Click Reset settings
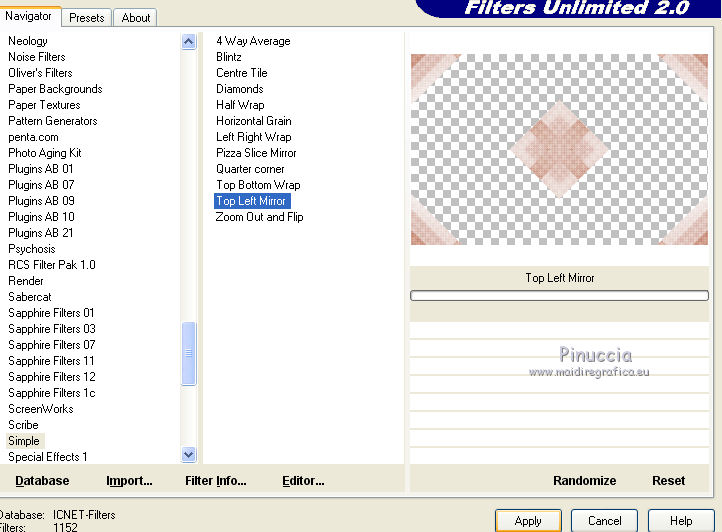The height and width of the screenshot is (532, 722). 669,481
